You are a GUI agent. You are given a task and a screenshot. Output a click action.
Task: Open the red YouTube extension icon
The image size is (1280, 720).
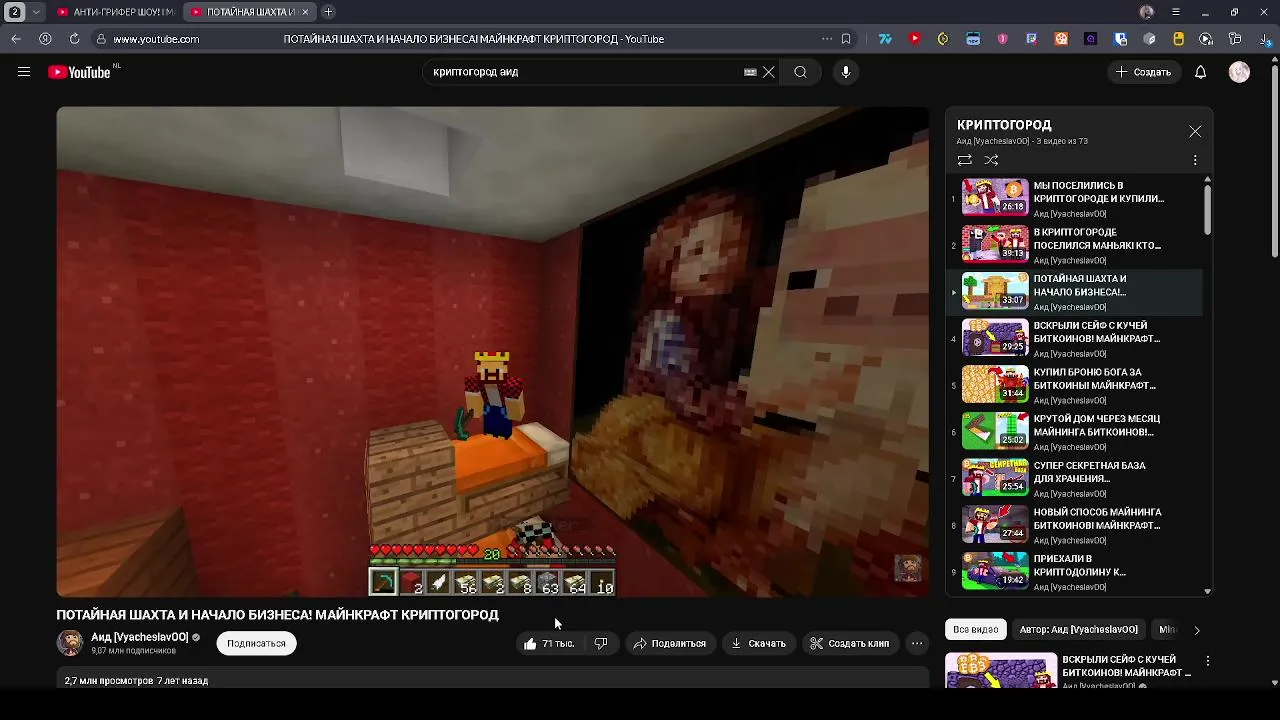point(914,39)
